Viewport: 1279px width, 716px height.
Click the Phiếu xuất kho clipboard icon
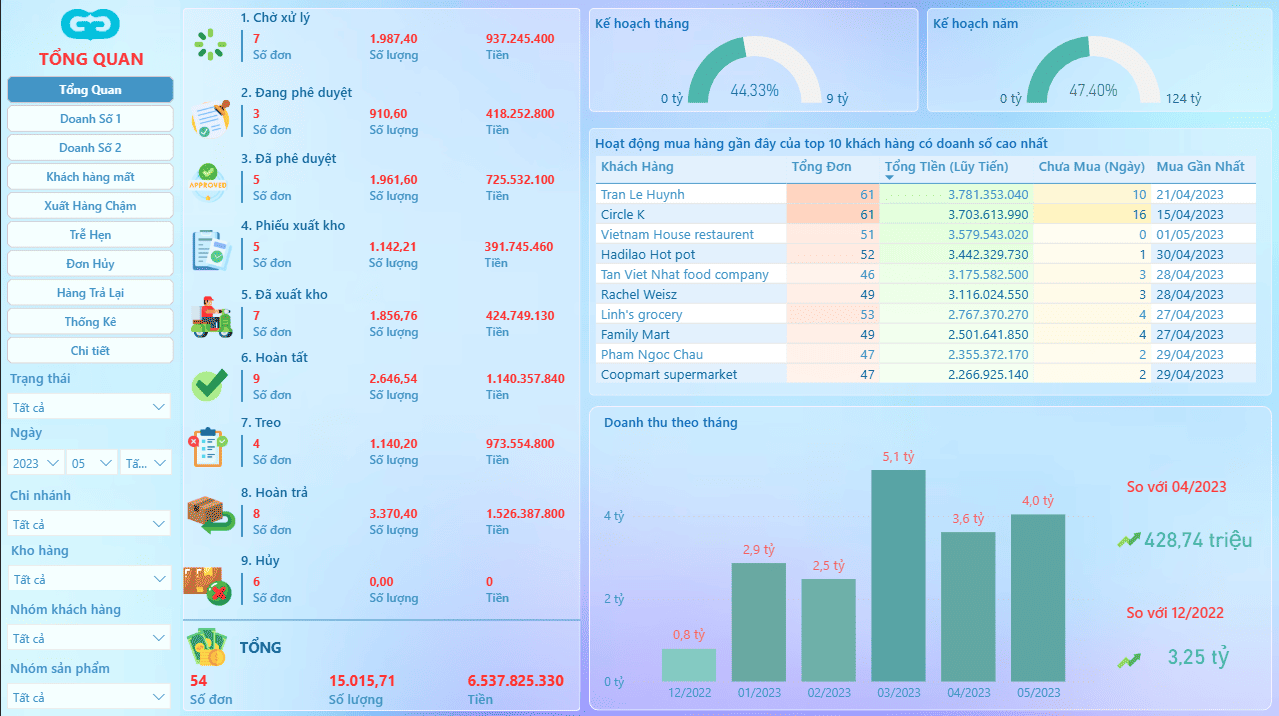(x=210, y=249)
